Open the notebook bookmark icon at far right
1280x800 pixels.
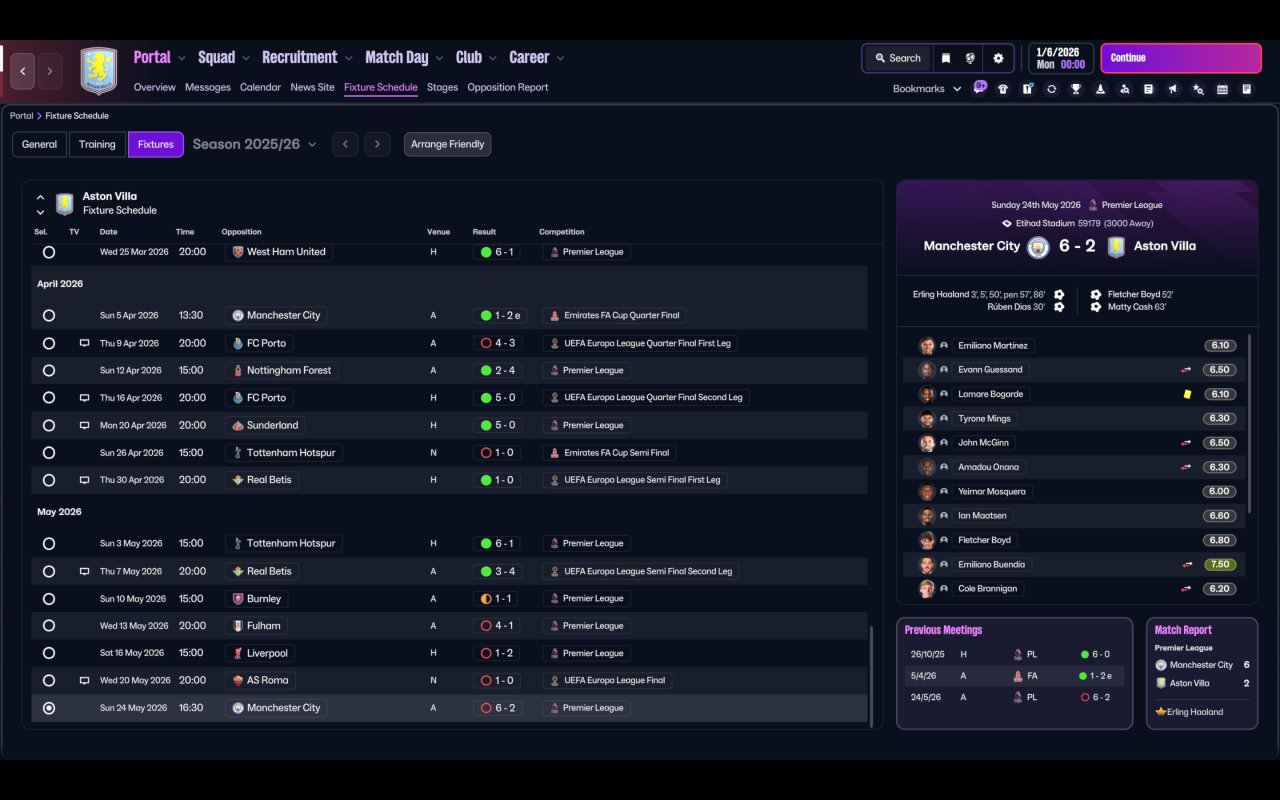[1247, 89]
